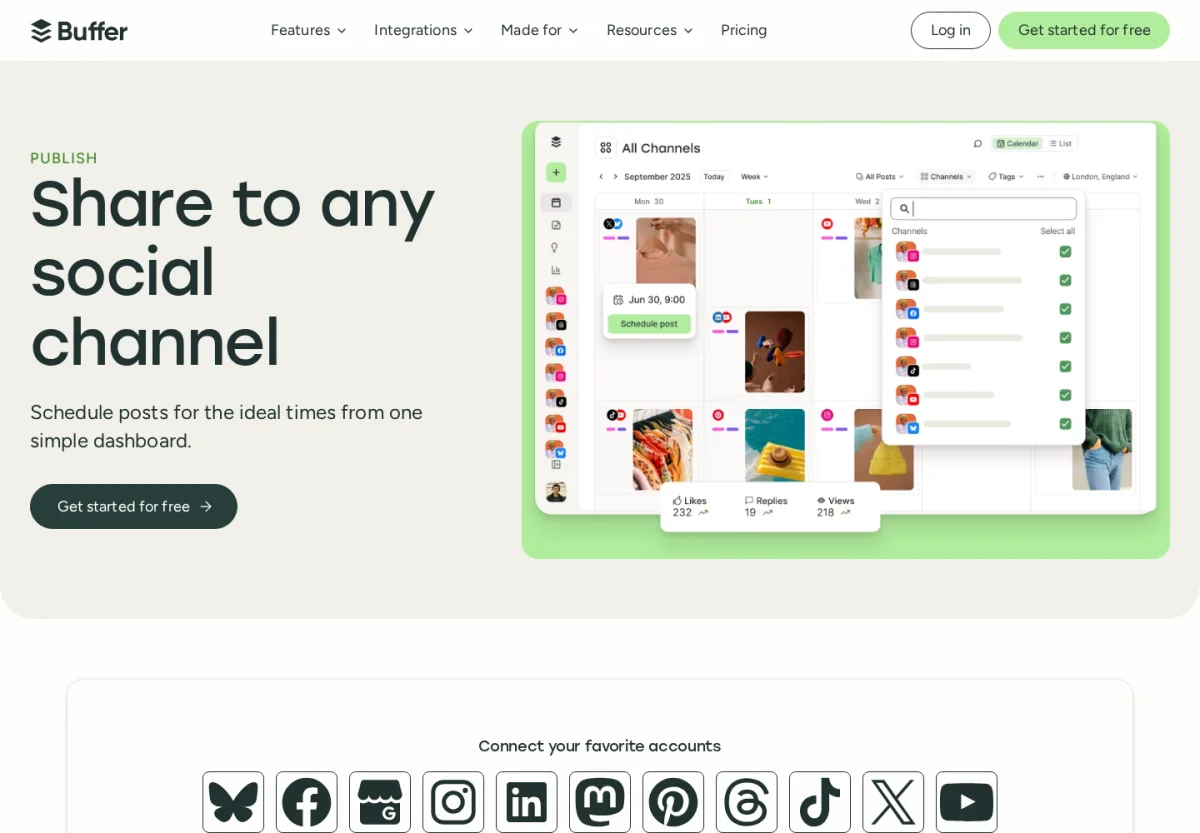Select the YouTube channel avatar in dashboard sidebar
This screenshot has height=833, width=1200.
556,424
